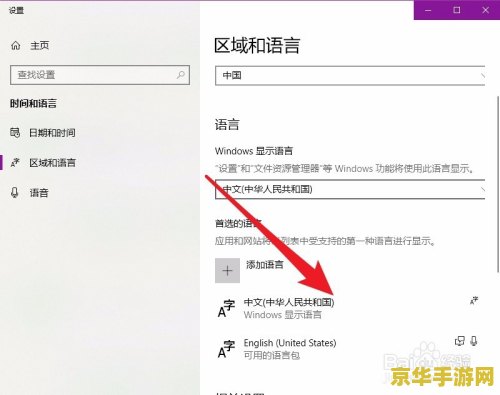This screenshot has width=500, height=395.
Task: Click 添加语言 button label
Action: [x=265, y=265]
